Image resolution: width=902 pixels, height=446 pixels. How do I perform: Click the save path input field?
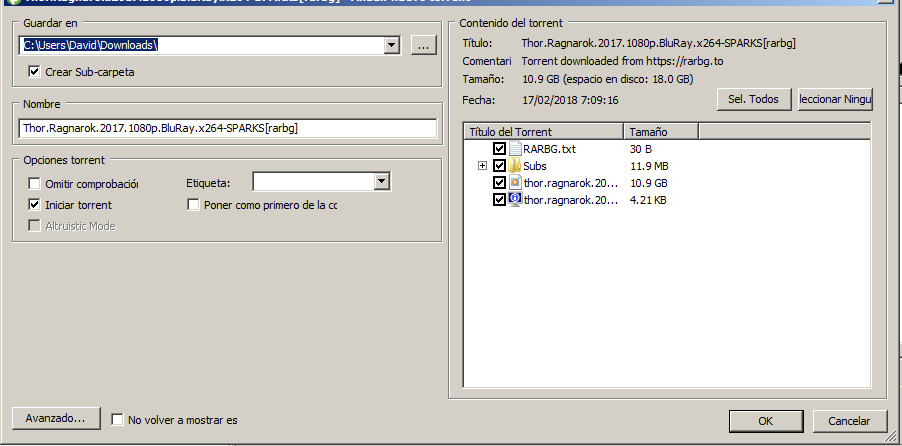click(x=202, y=45)
